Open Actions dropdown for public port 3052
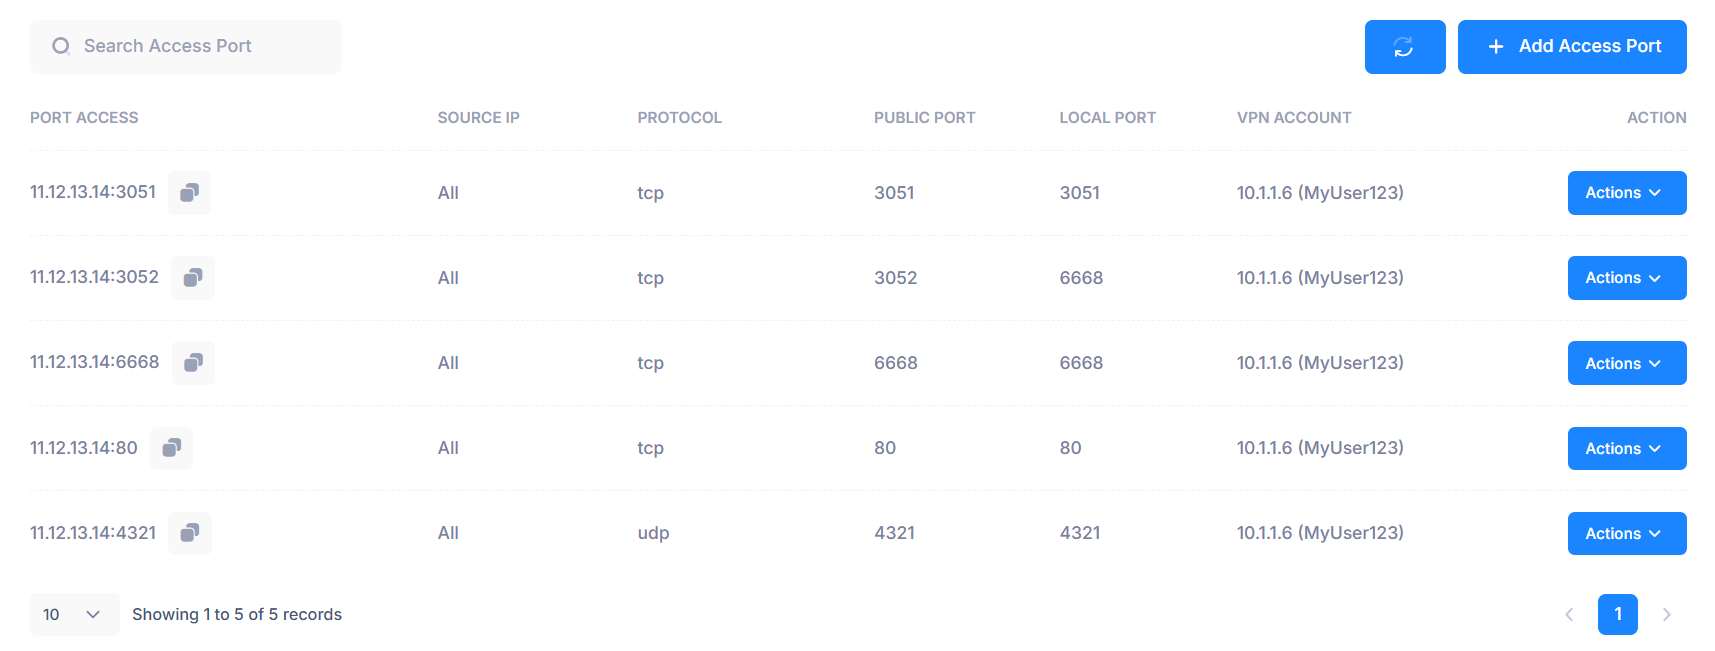1715x651 pixels. tap(1627, 278)
